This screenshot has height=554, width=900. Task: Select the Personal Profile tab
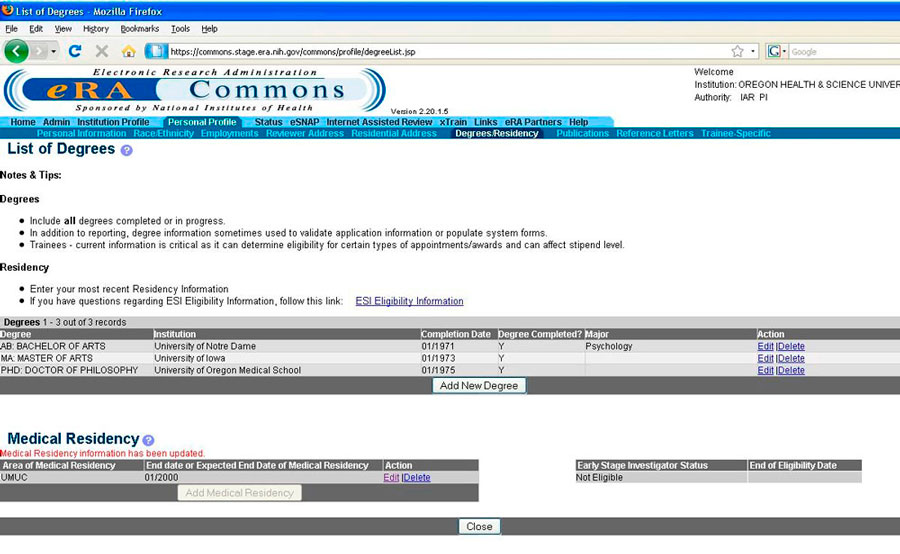coord(202,122)
